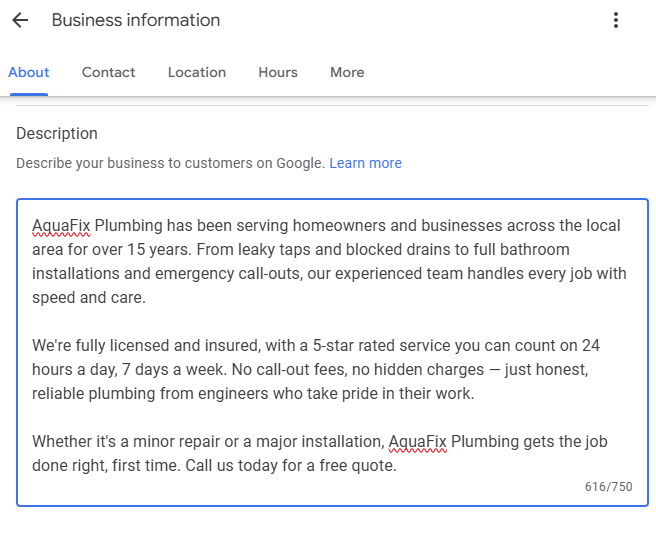Select the Hours tab

coord(278,72)
